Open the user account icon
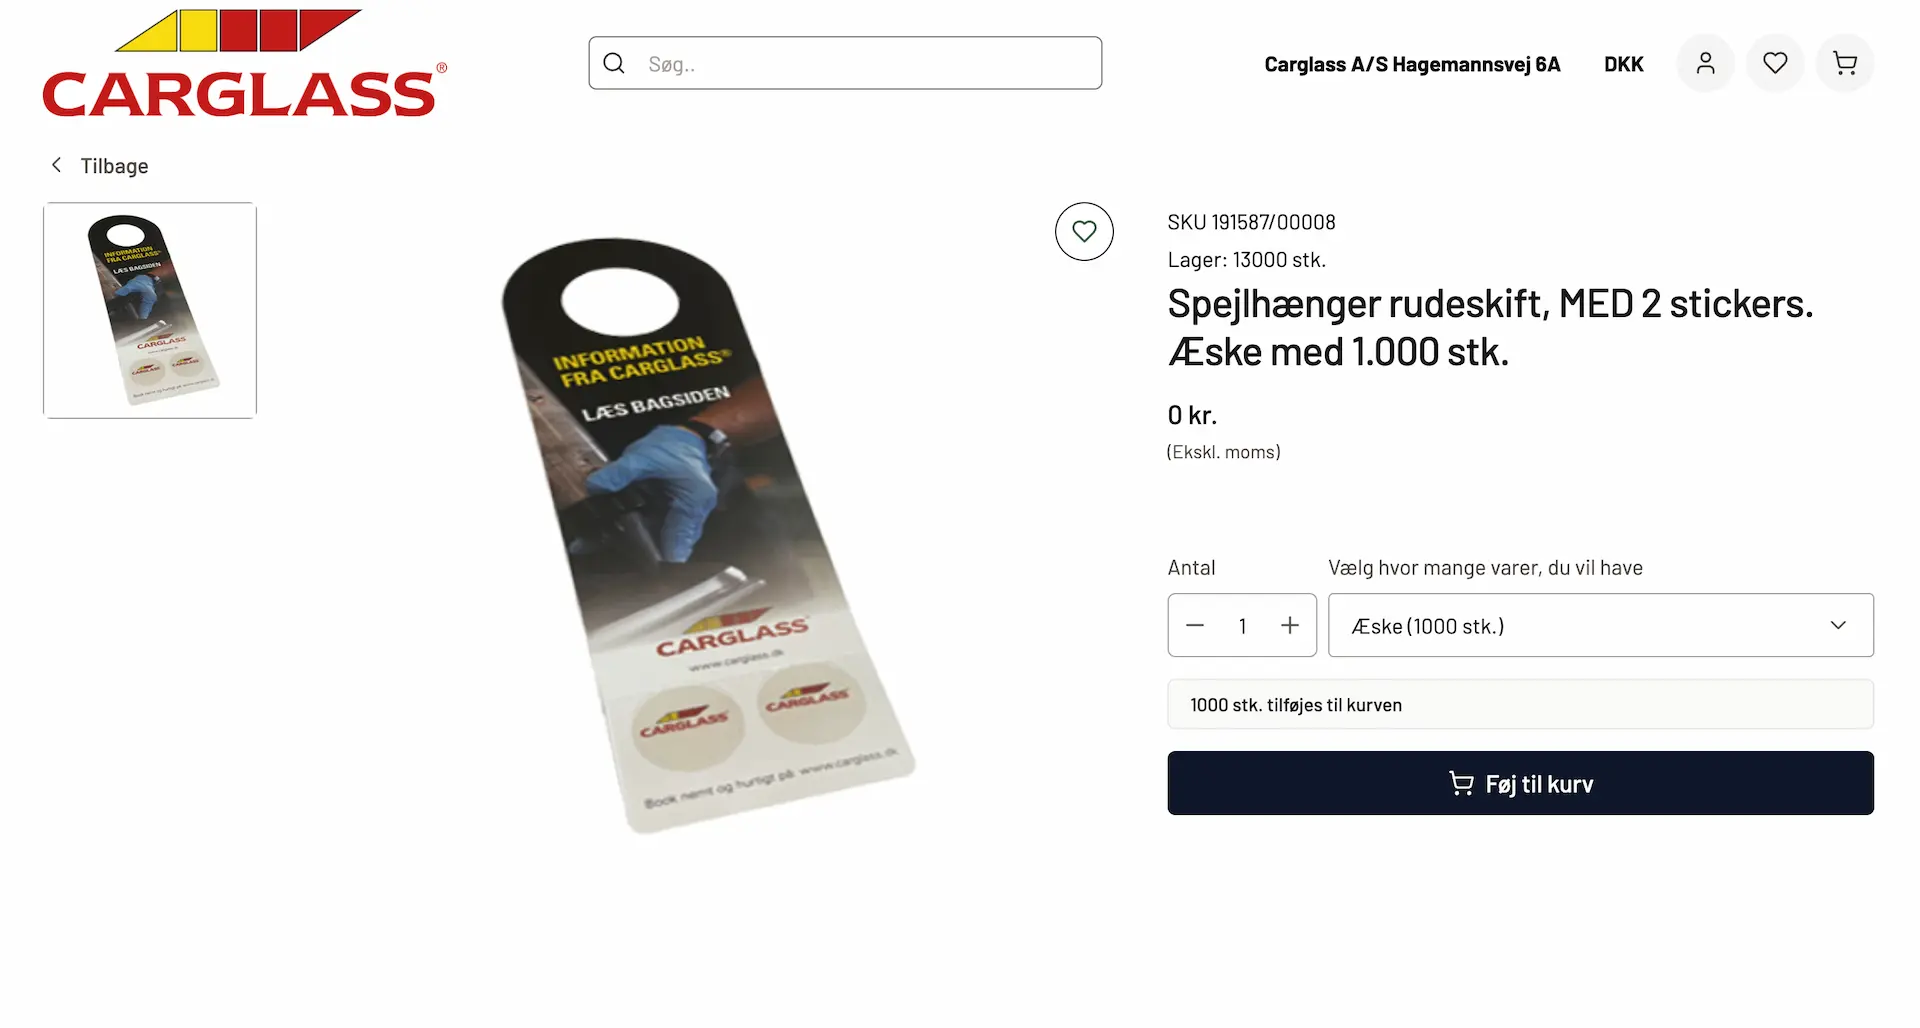This screenshot has height=1028, width=1920. (1705, 64)
